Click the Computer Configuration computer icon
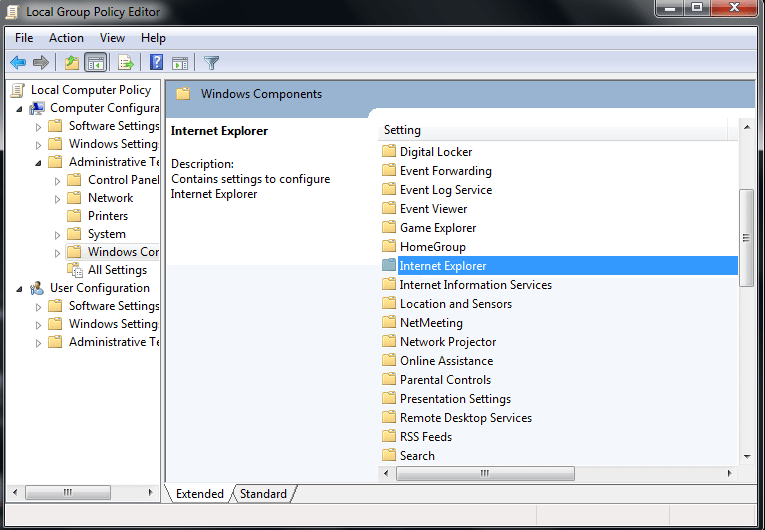The width and height of the screenshot is (765, 530). tap(37, 108)
